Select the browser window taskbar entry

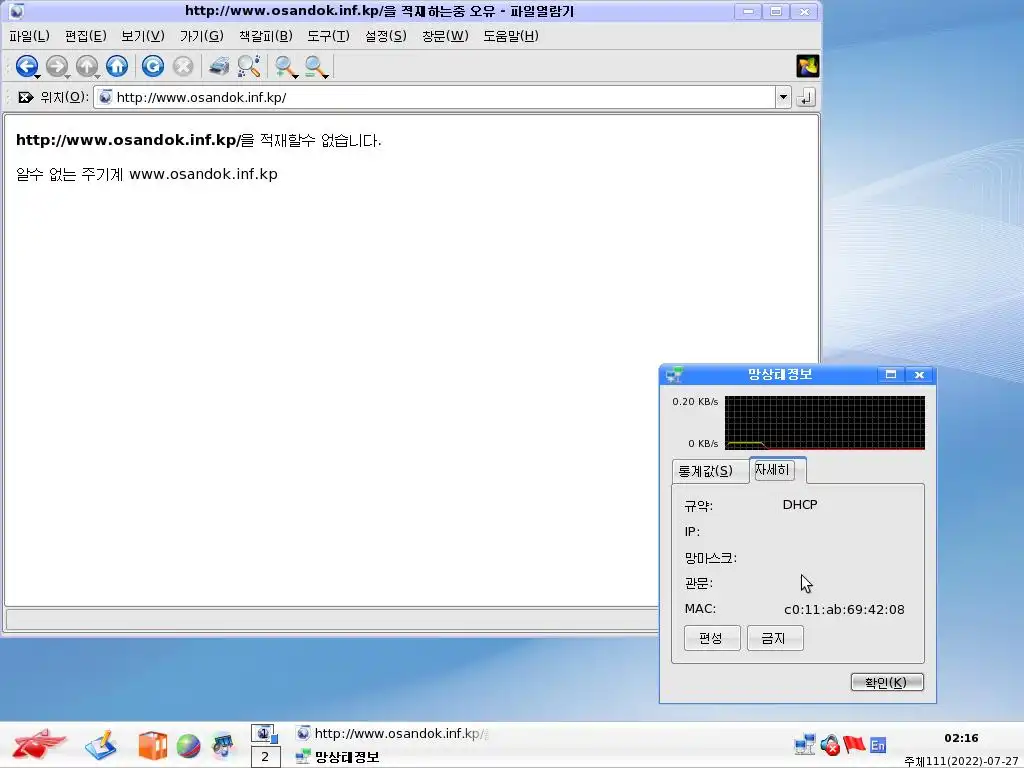(x=392, y=733)
